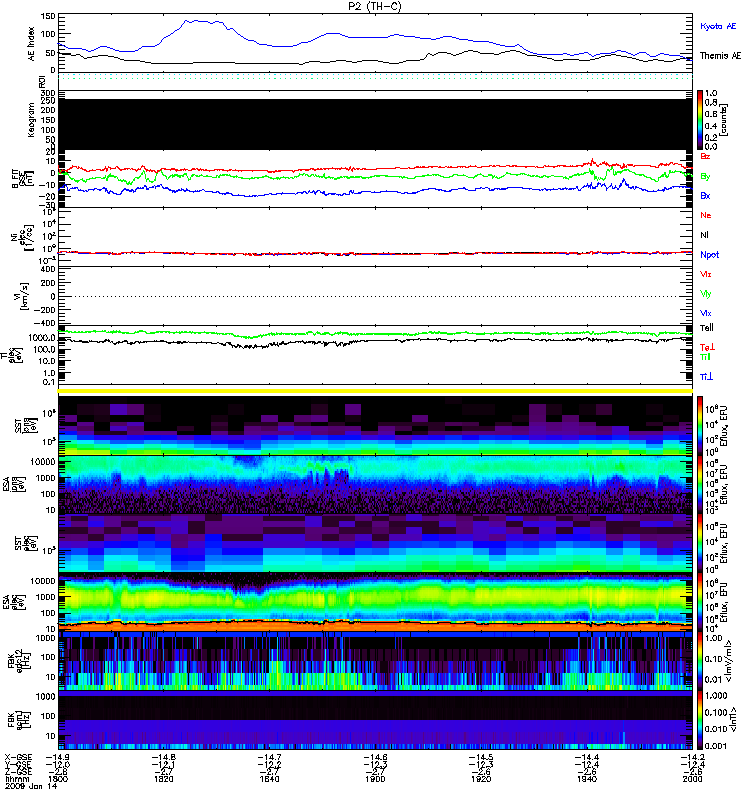The image size is (750, 800).
Task: Click the plot title P2 (TH-C)
Action: pos(375,6)
